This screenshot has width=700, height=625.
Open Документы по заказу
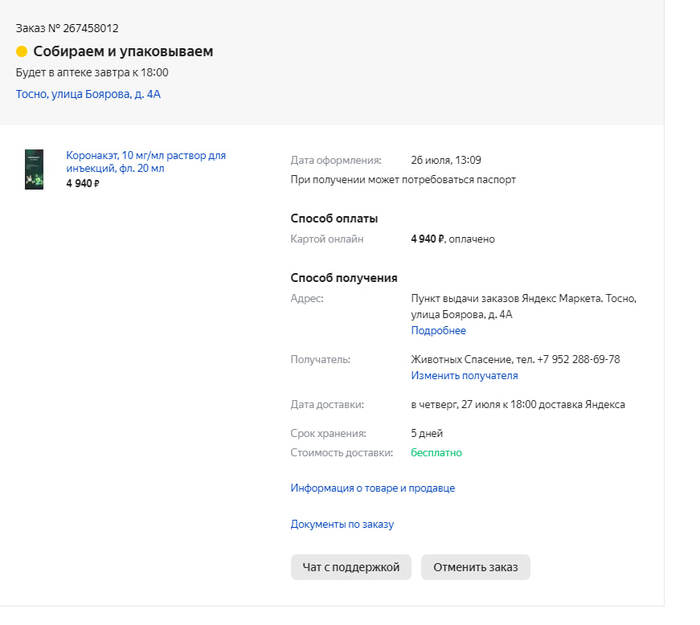pos(342,524)
